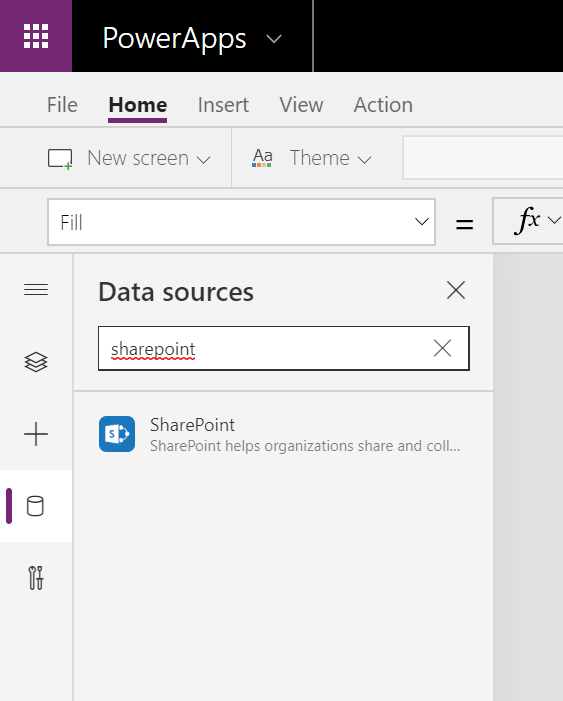Select the SharePoint connector icon
563x701 pixels.
tap(117, 434)
